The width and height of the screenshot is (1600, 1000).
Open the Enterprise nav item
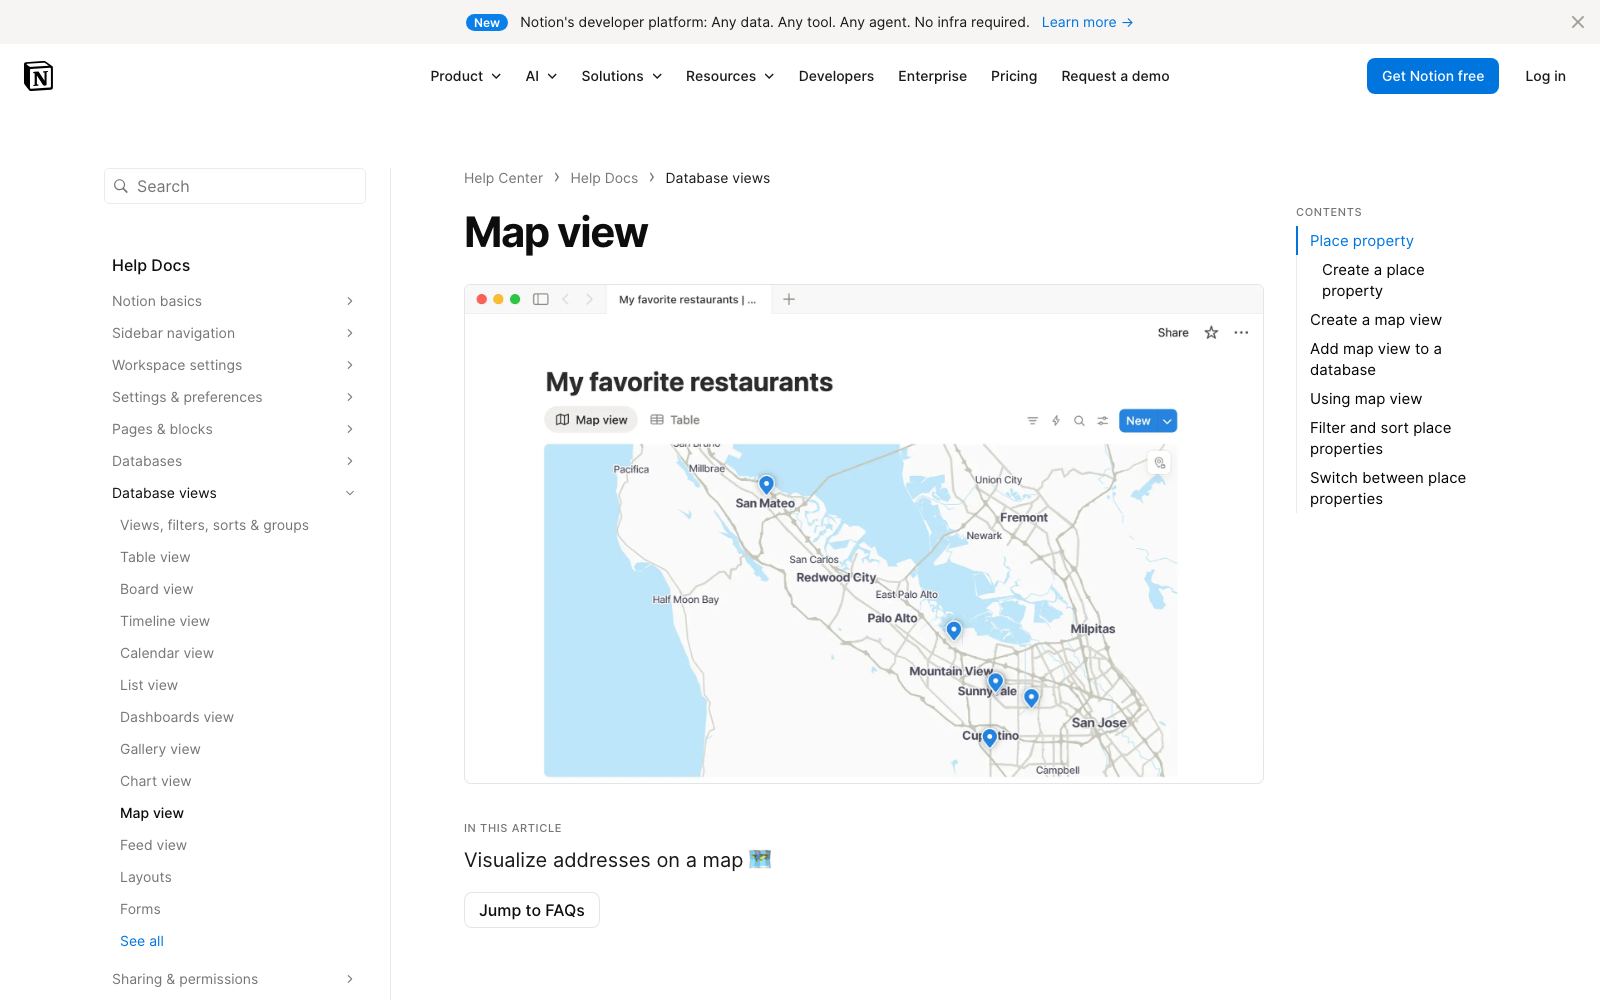tap(932, 76)
